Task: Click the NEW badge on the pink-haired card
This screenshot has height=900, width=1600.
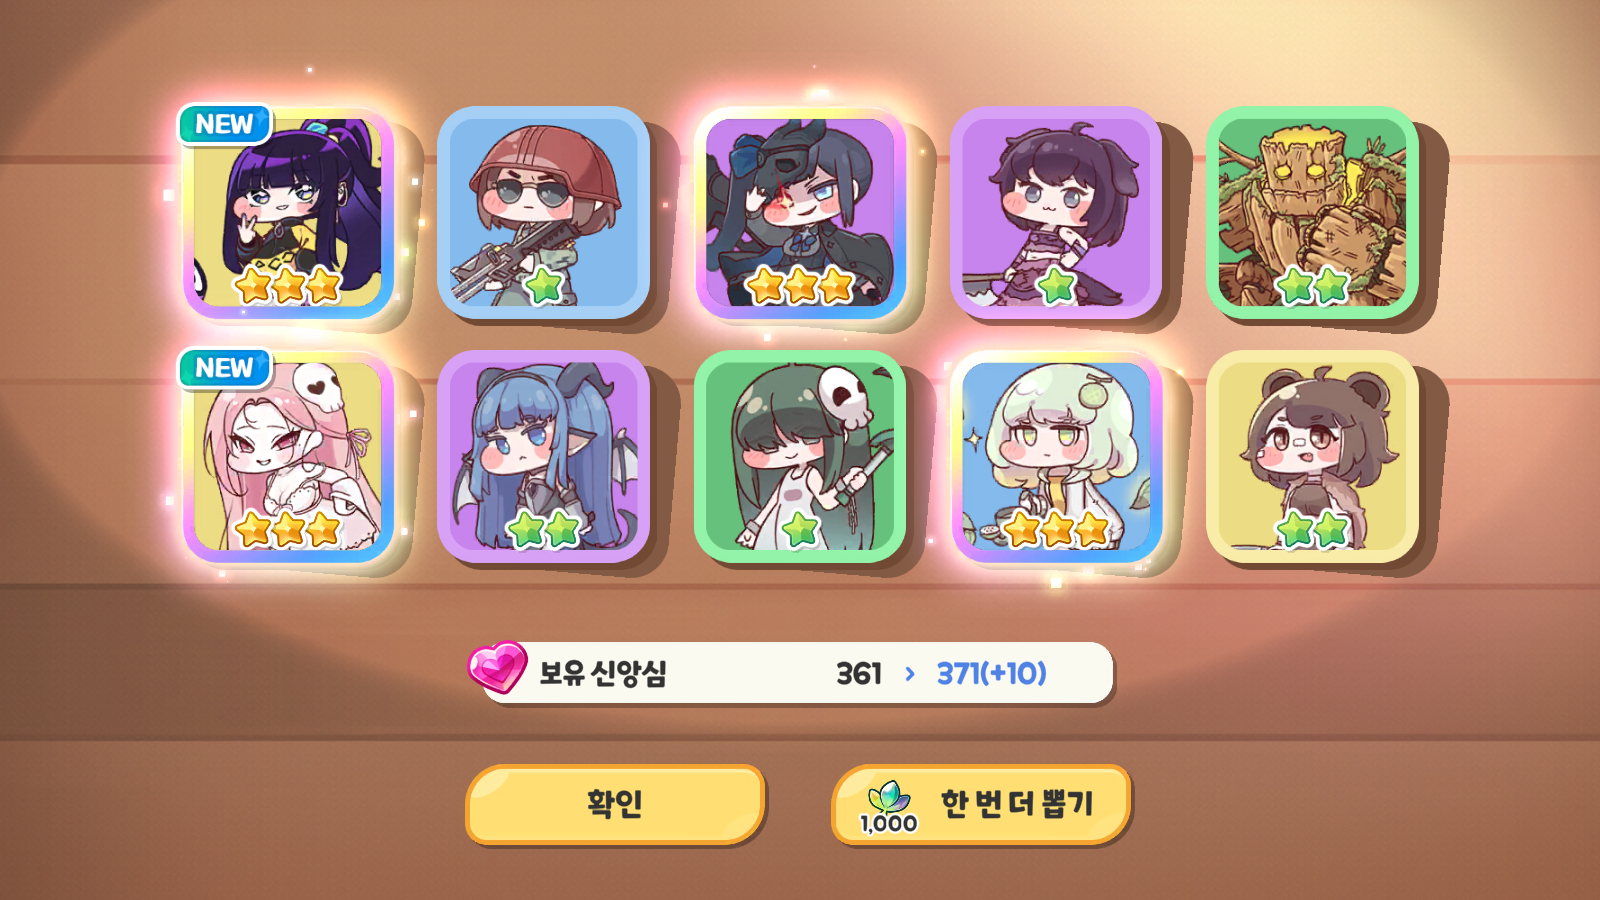Action: pyautogui.click(x=225, y=368)
